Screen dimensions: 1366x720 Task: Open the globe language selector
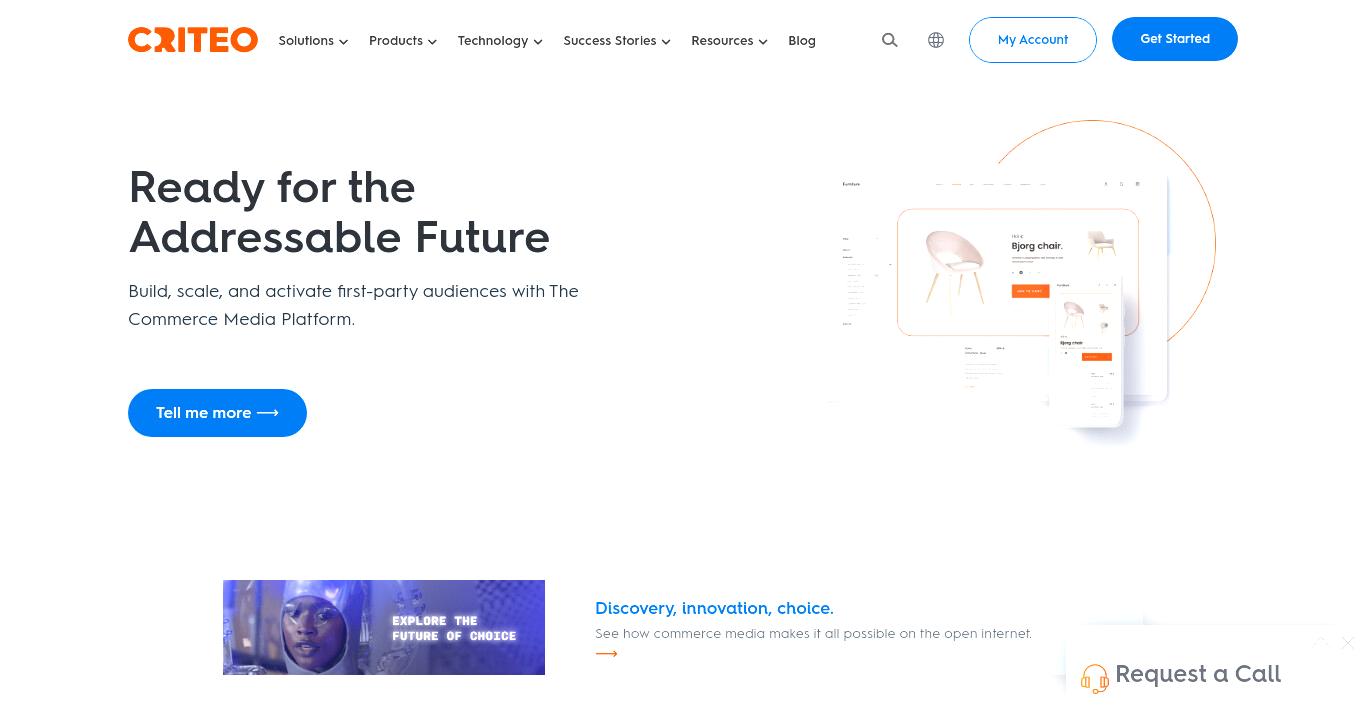[x=936, y=40]
